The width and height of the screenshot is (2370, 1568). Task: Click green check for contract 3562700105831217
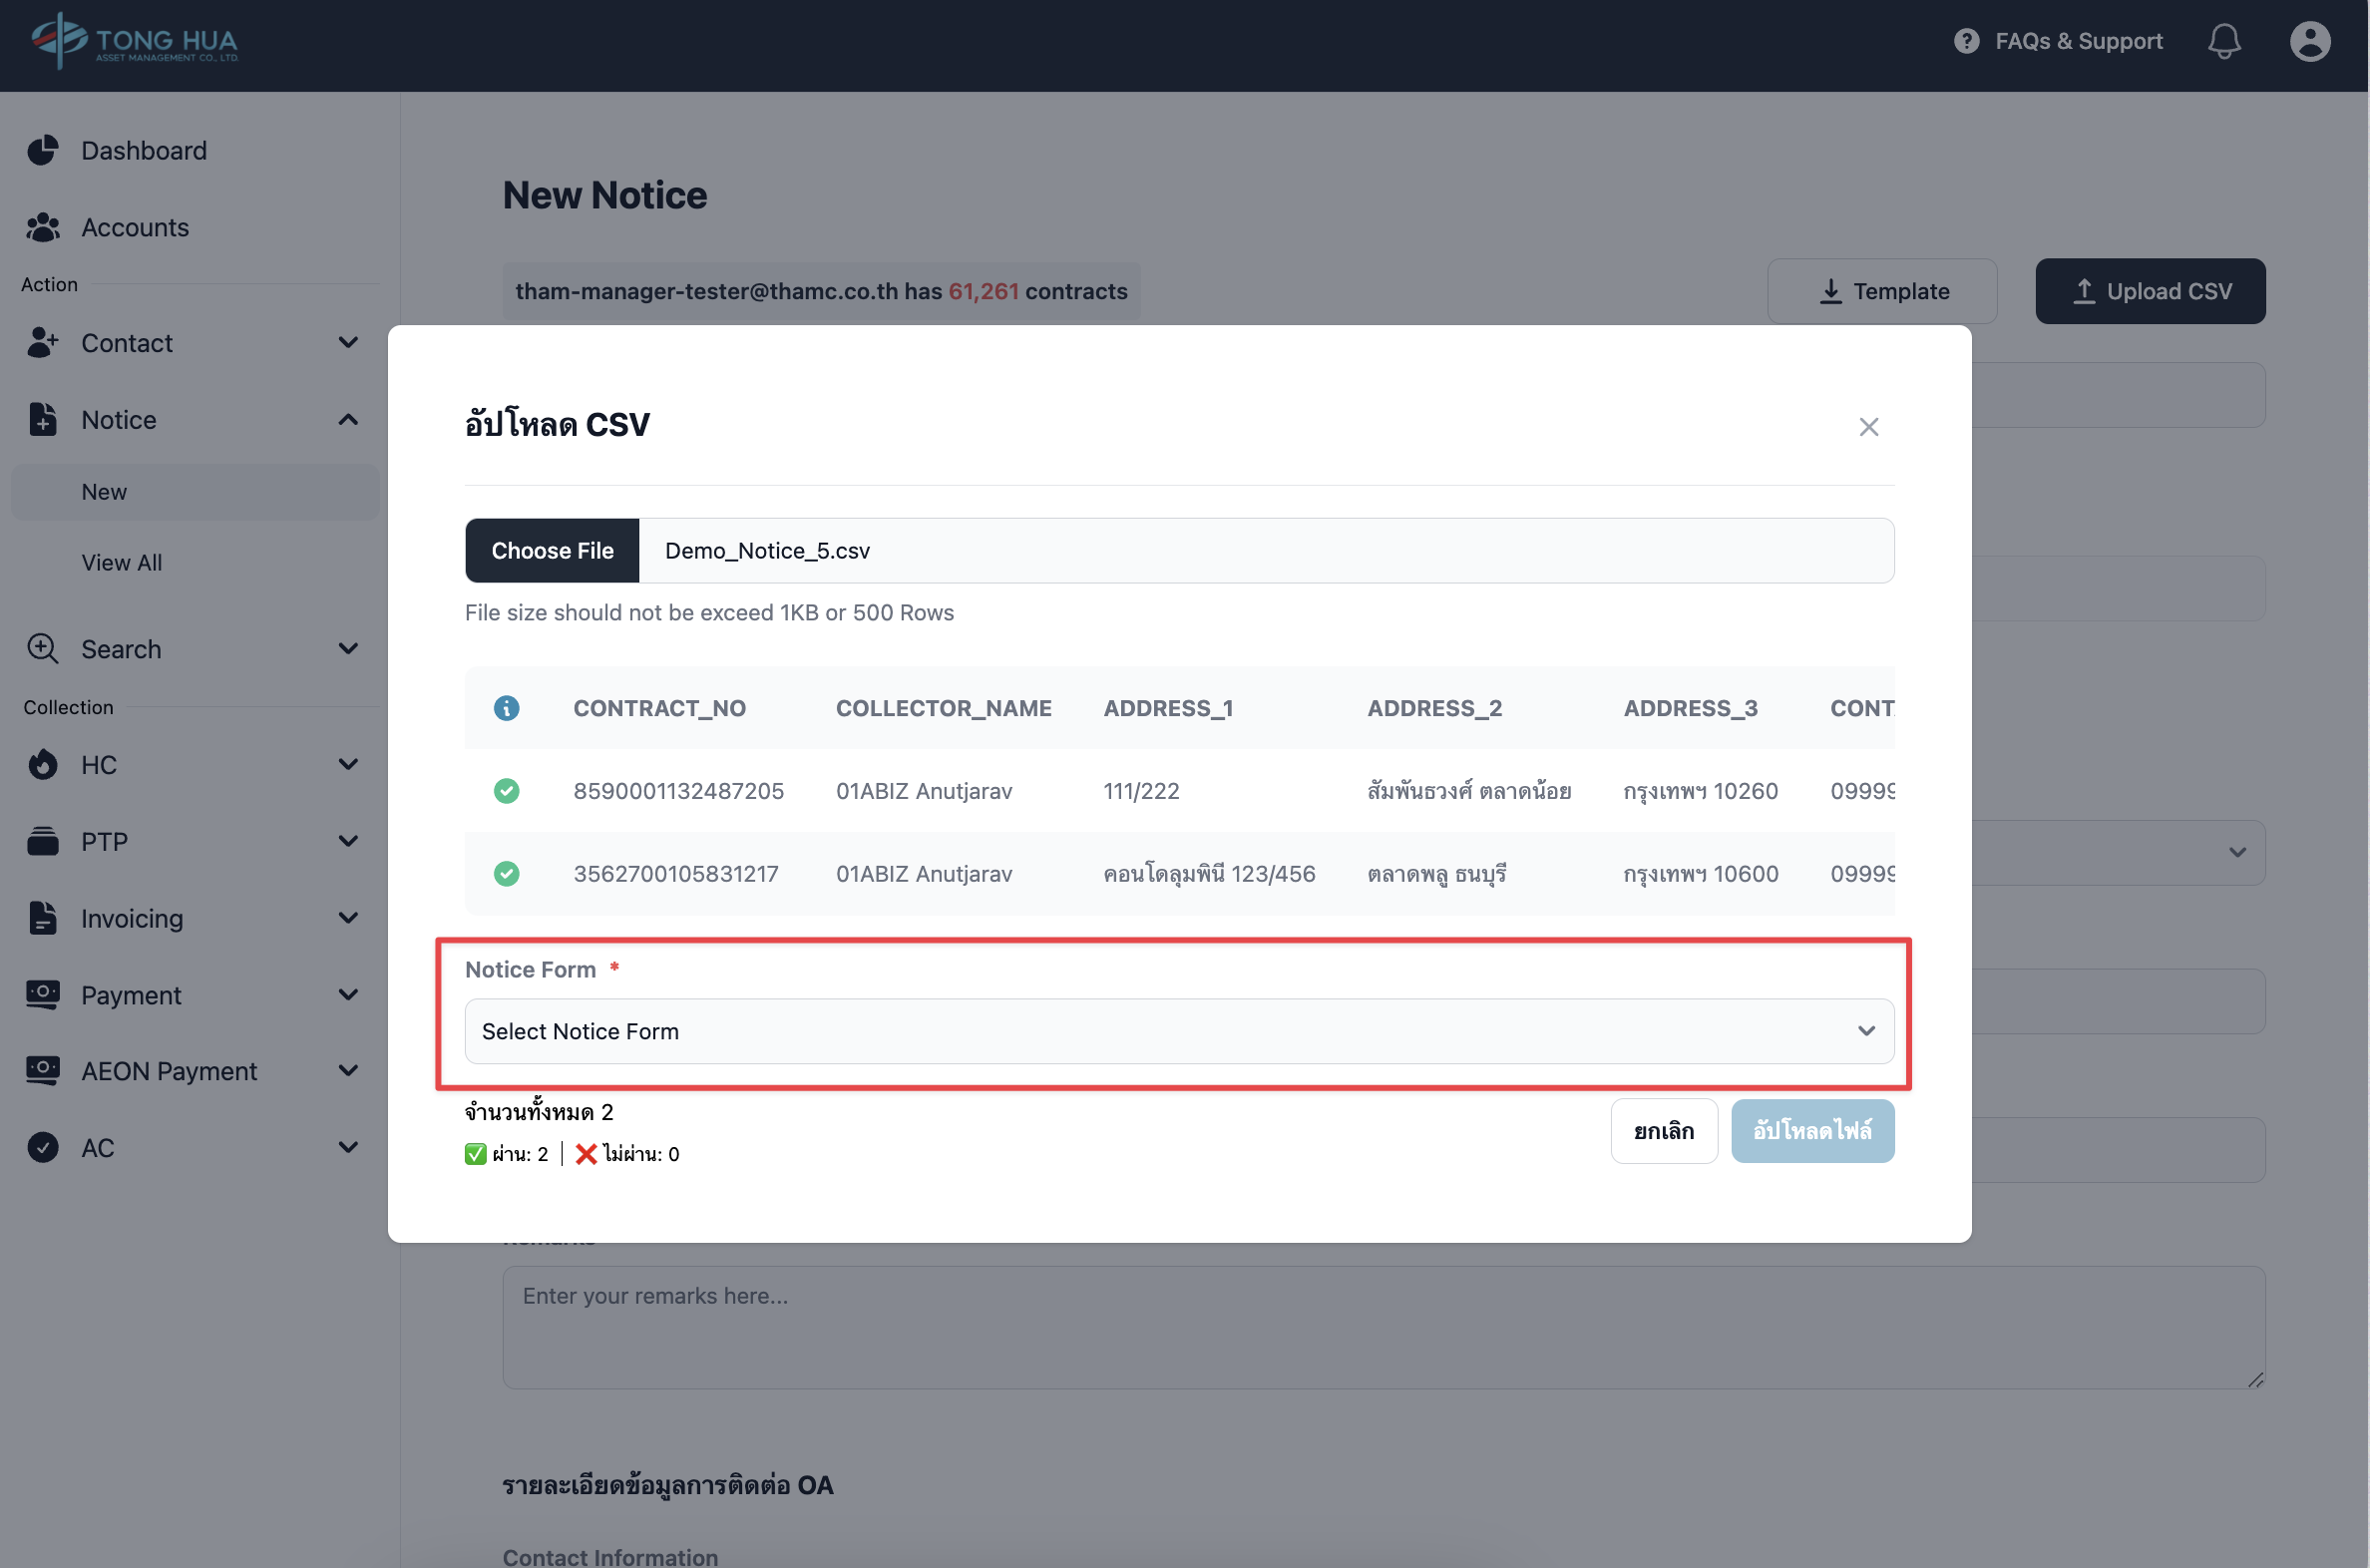point(506,874)
